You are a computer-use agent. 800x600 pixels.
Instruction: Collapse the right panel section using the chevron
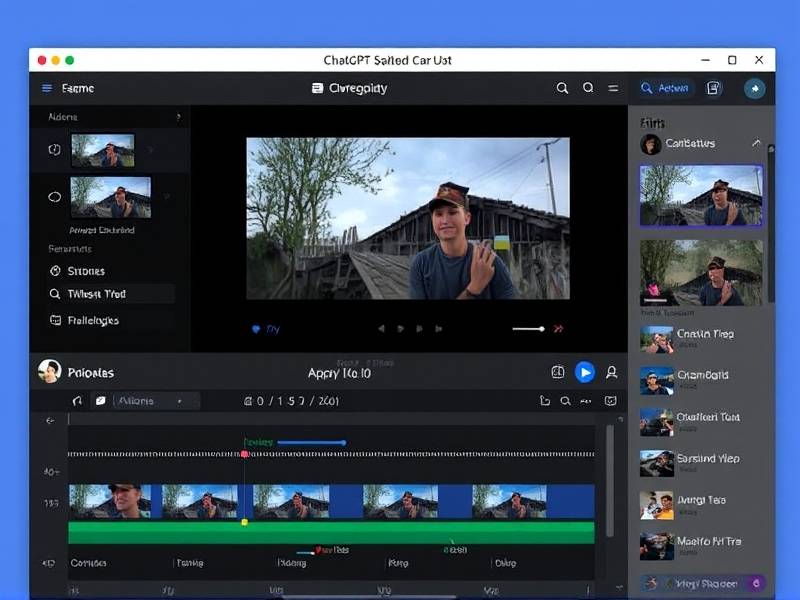(756, 143)
